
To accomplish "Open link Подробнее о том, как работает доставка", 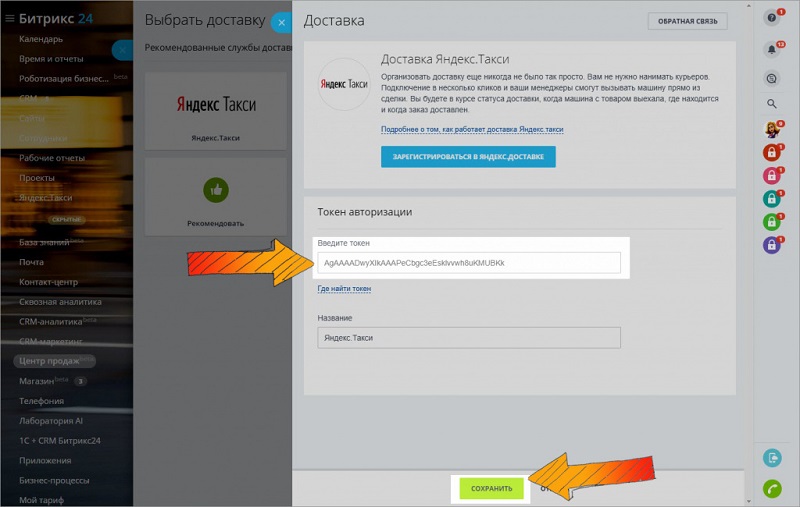I will [472, 130].
